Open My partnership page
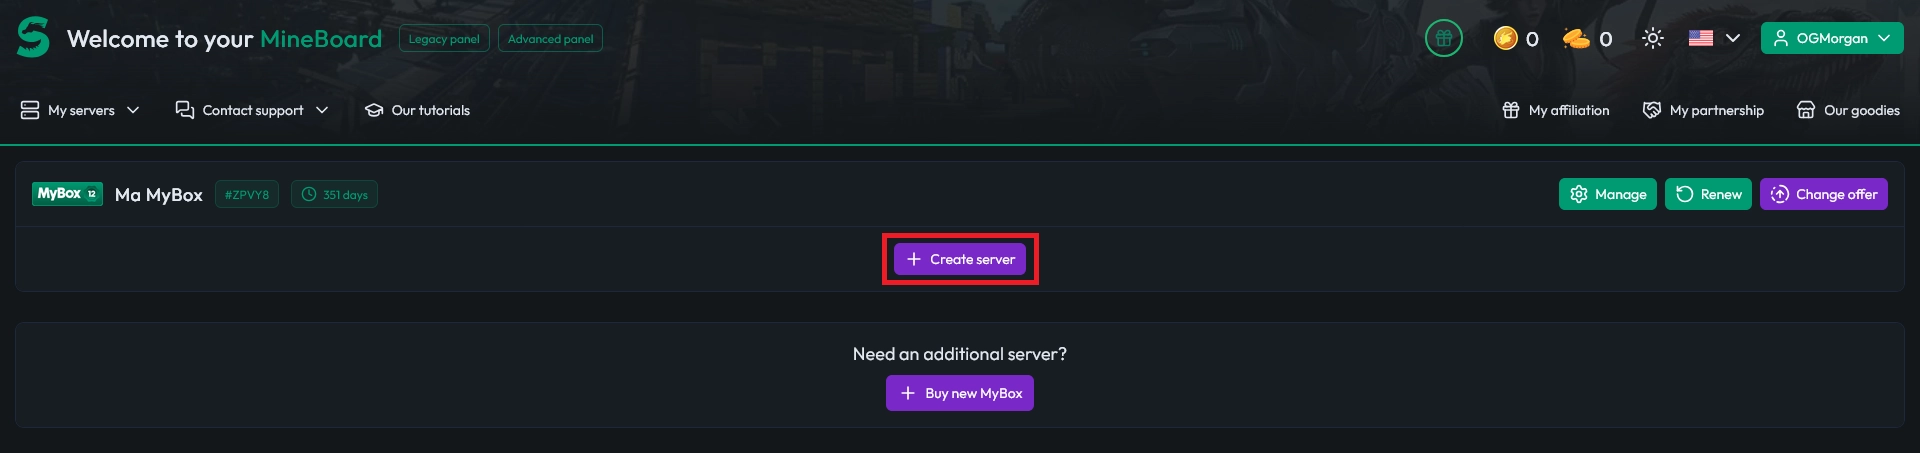Viewport: 1920px width, 453px height. [1703, 110]
